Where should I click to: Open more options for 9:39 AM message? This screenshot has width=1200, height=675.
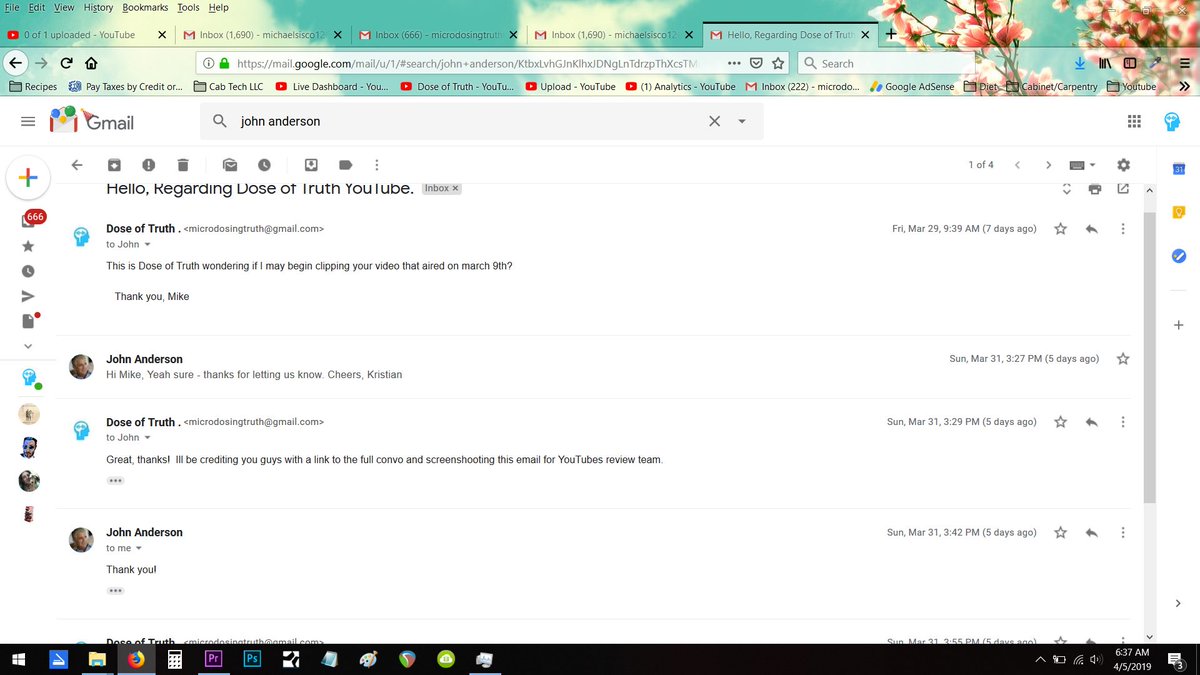(x=1123, y=229)
